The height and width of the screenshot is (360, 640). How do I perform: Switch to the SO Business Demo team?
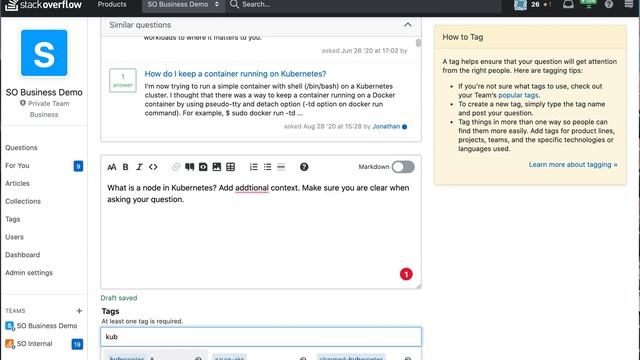tap(41, 326)
